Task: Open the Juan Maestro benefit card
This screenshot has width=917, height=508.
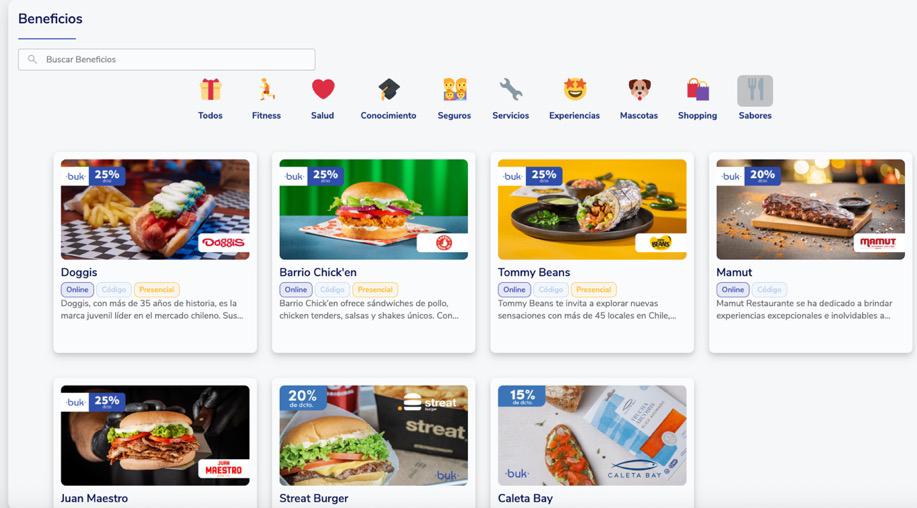Action: (x=155, y=443)
